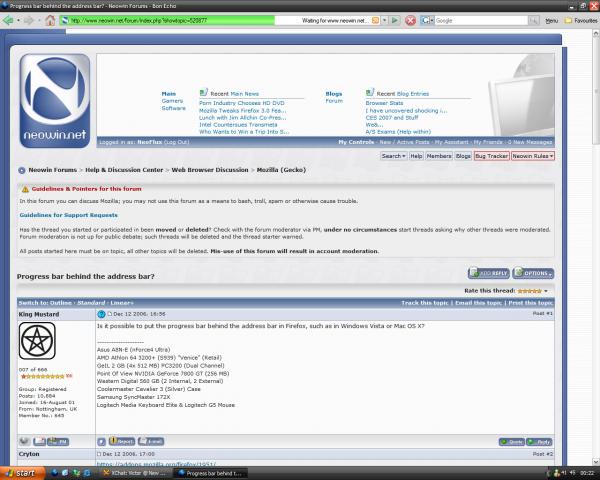Open Favourites folder in toolbar
The width and height of the screenshot is (600, 480).
coord(581,20)
